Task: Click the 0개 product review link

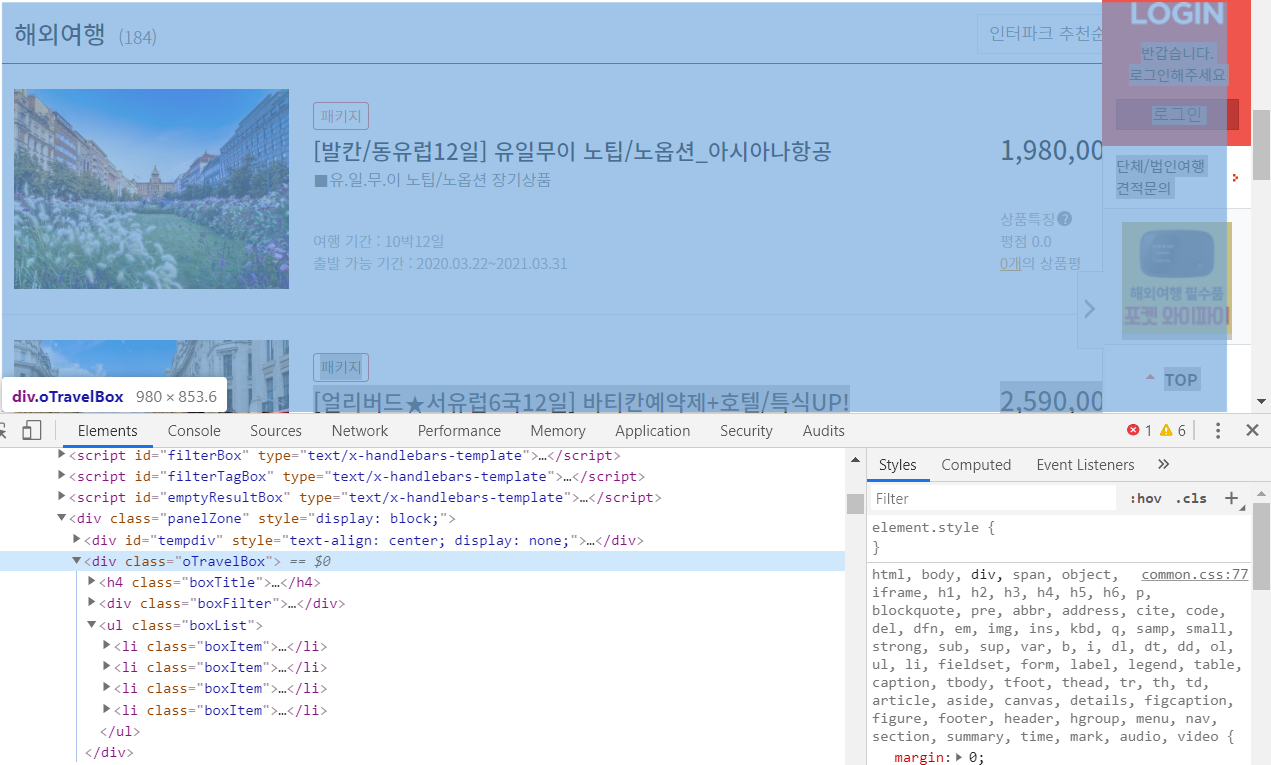Action: 1010,263
